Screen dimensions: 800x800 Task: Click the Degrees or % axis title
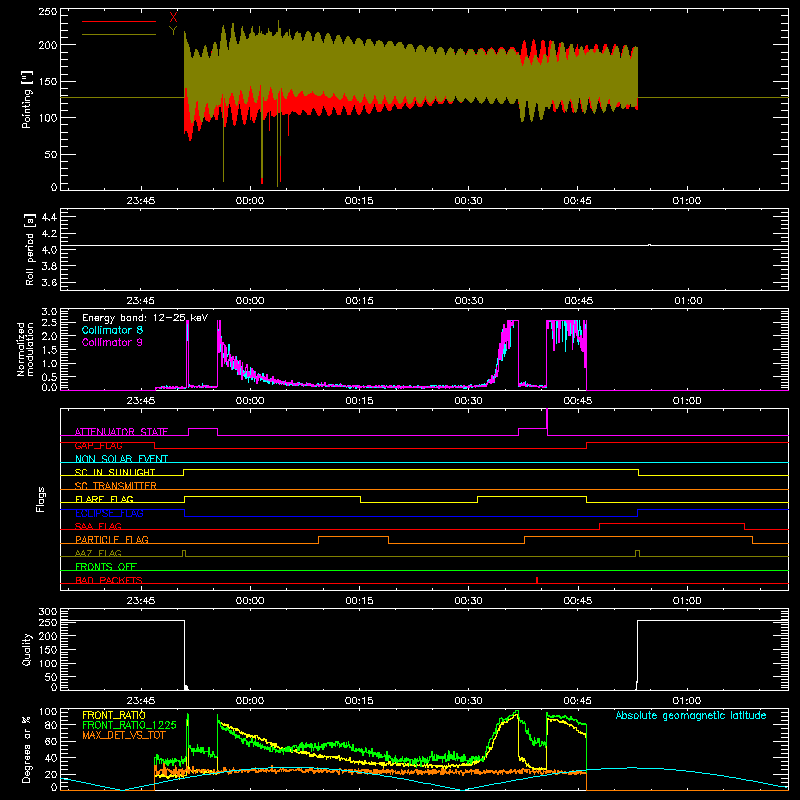pyautogui.click(x=26, y=749)
